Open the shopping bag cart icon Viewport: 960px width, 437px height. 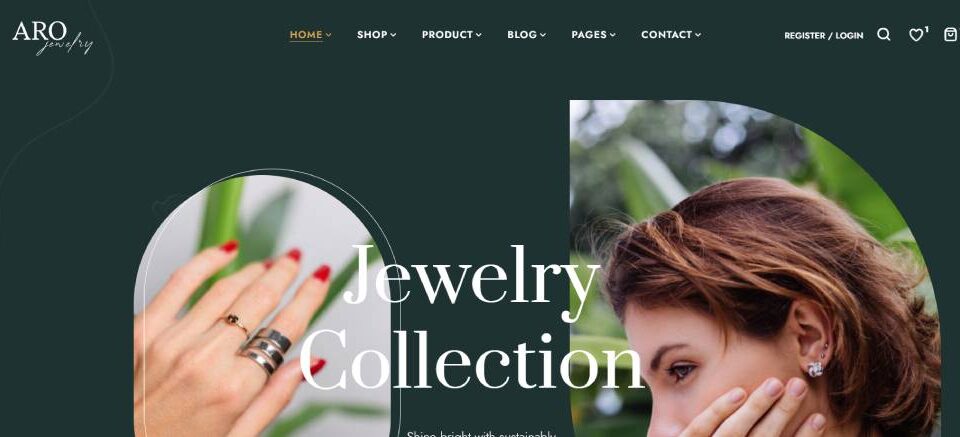click(x=951, y=35)
